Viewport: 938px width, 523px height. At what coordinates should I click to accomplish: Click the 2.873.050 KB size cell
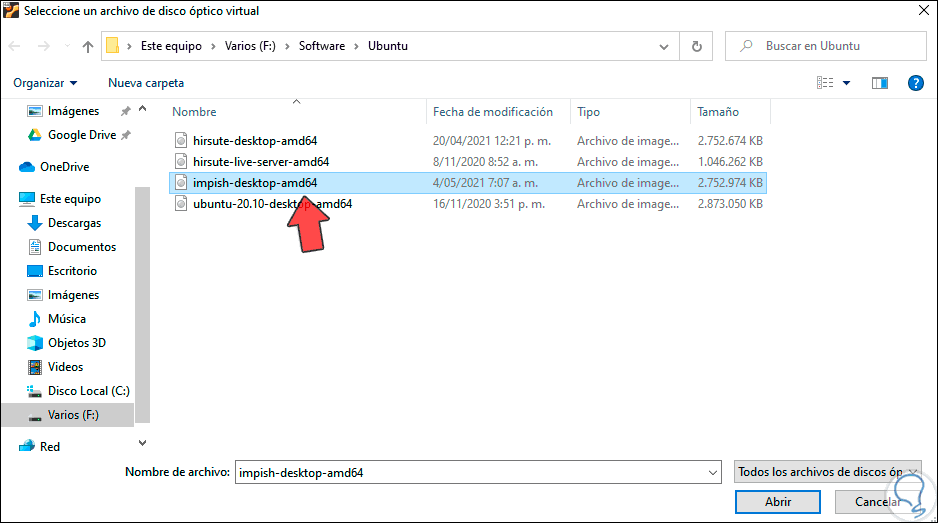730,203
